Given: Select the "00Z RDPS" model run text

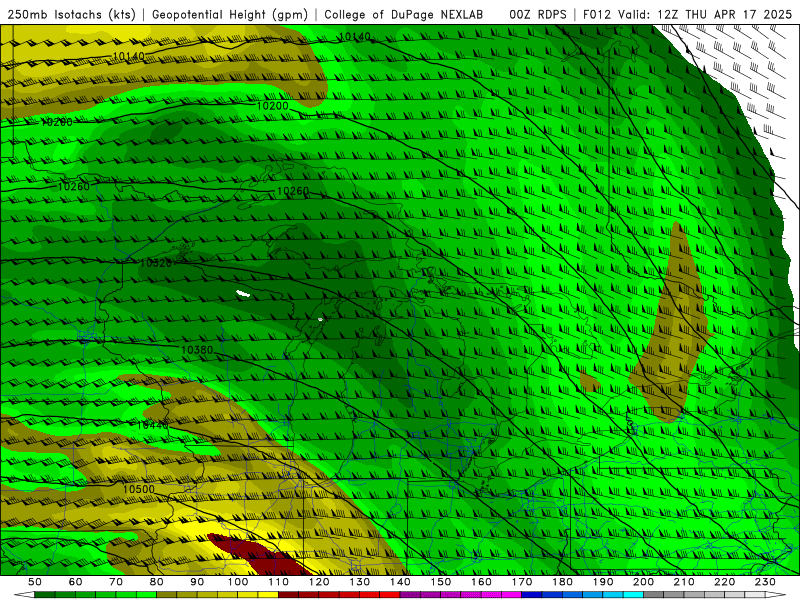Looking at the screenshot, I should 538,15.
